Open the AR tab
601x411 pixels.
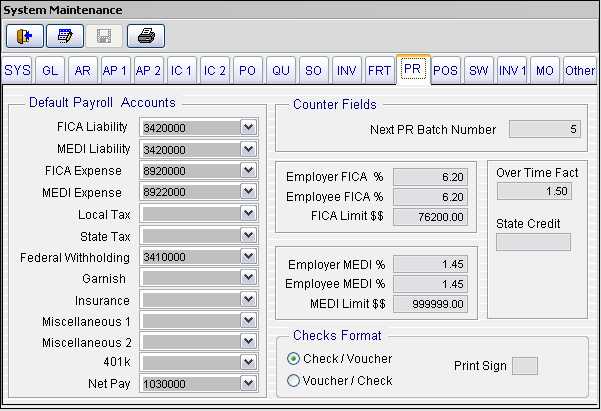tap(83, 71)
